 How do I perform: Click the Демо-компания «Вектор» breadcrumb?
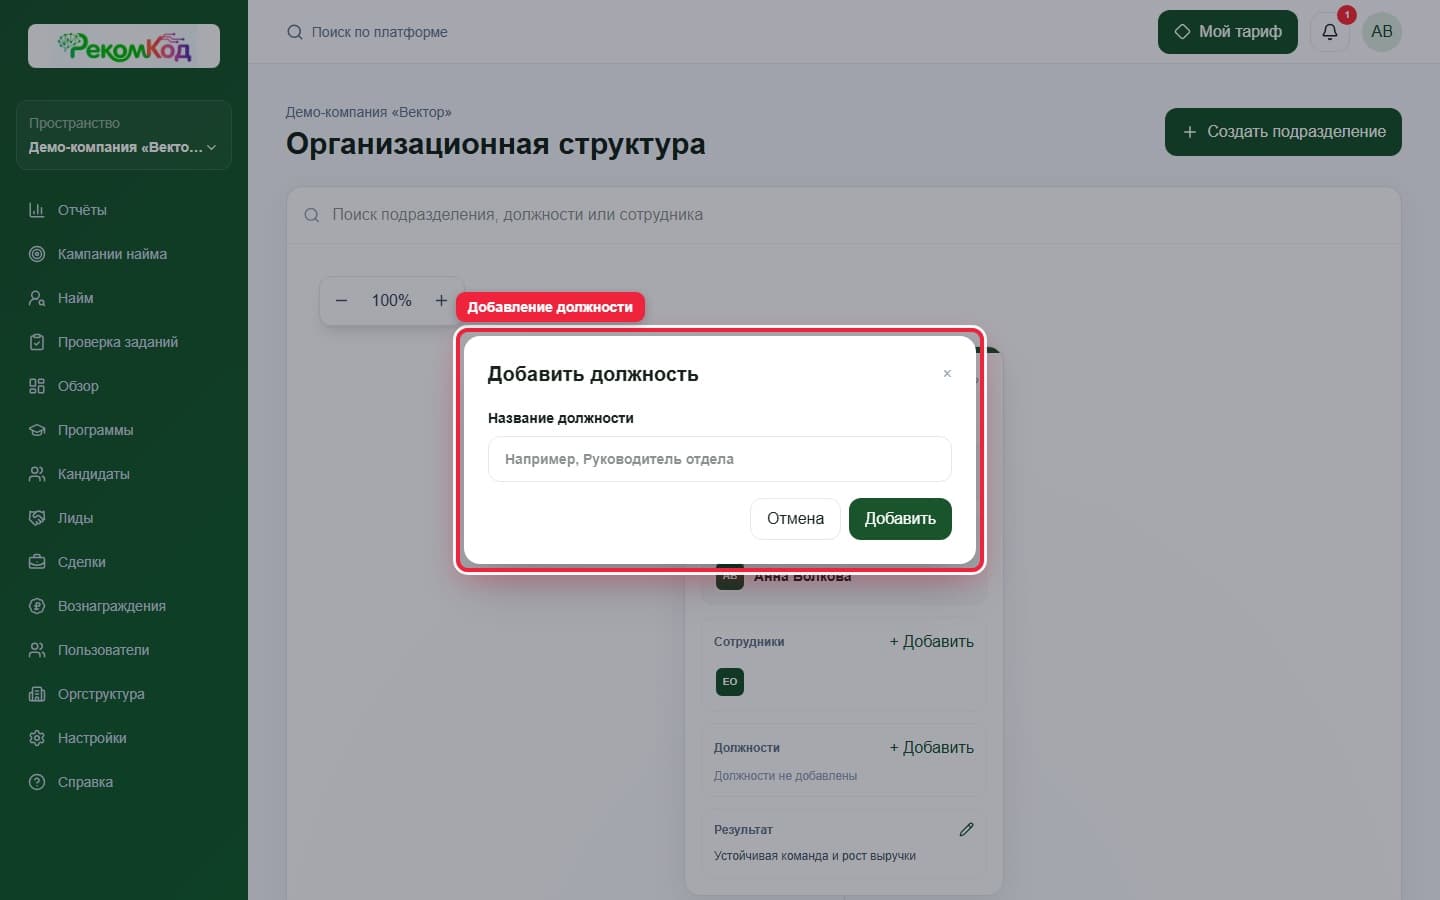pyautogui.click(x=369, y=112)
